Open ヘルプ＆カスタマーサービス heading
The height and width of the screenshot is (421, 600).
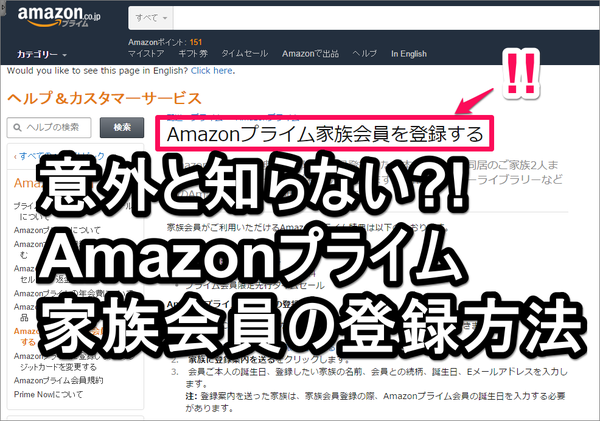104,98
